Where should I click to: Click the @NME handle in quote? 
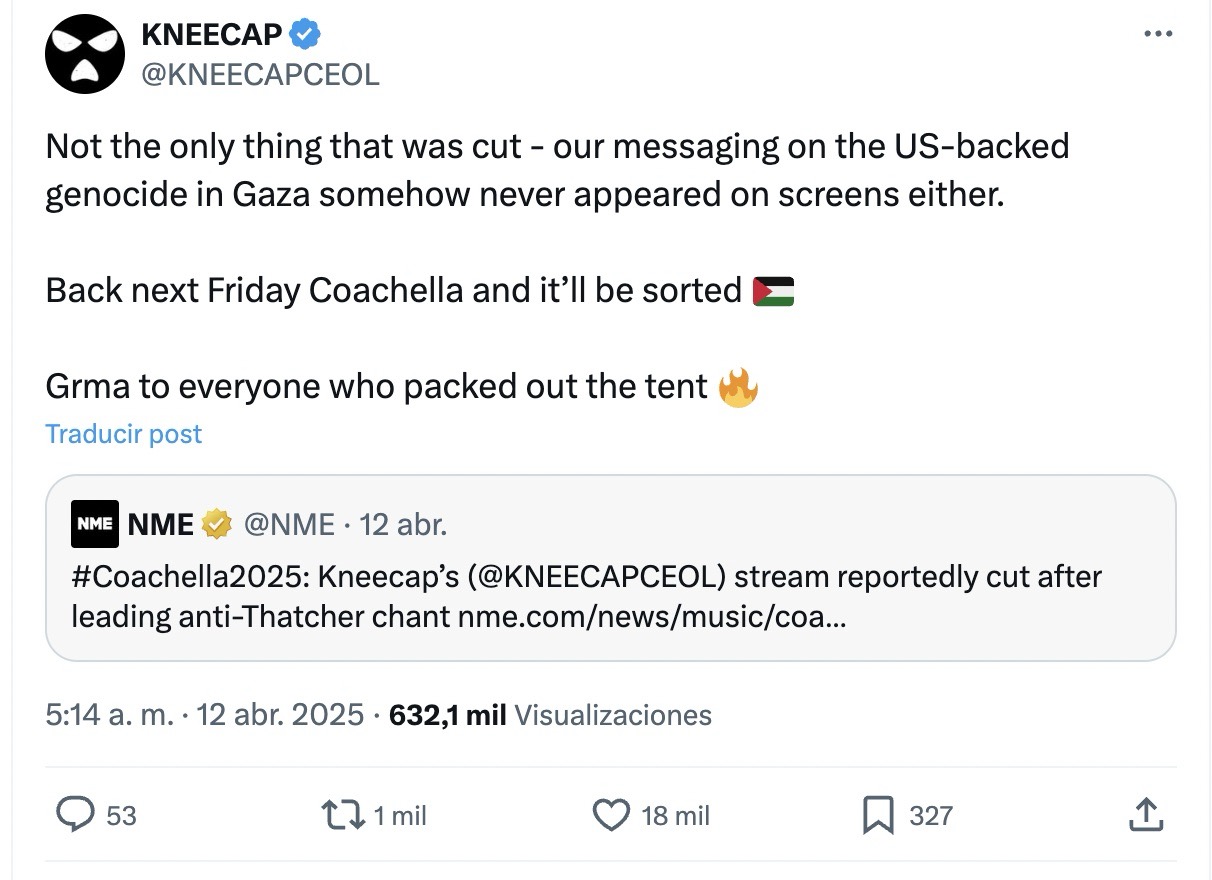pos(289,524)
